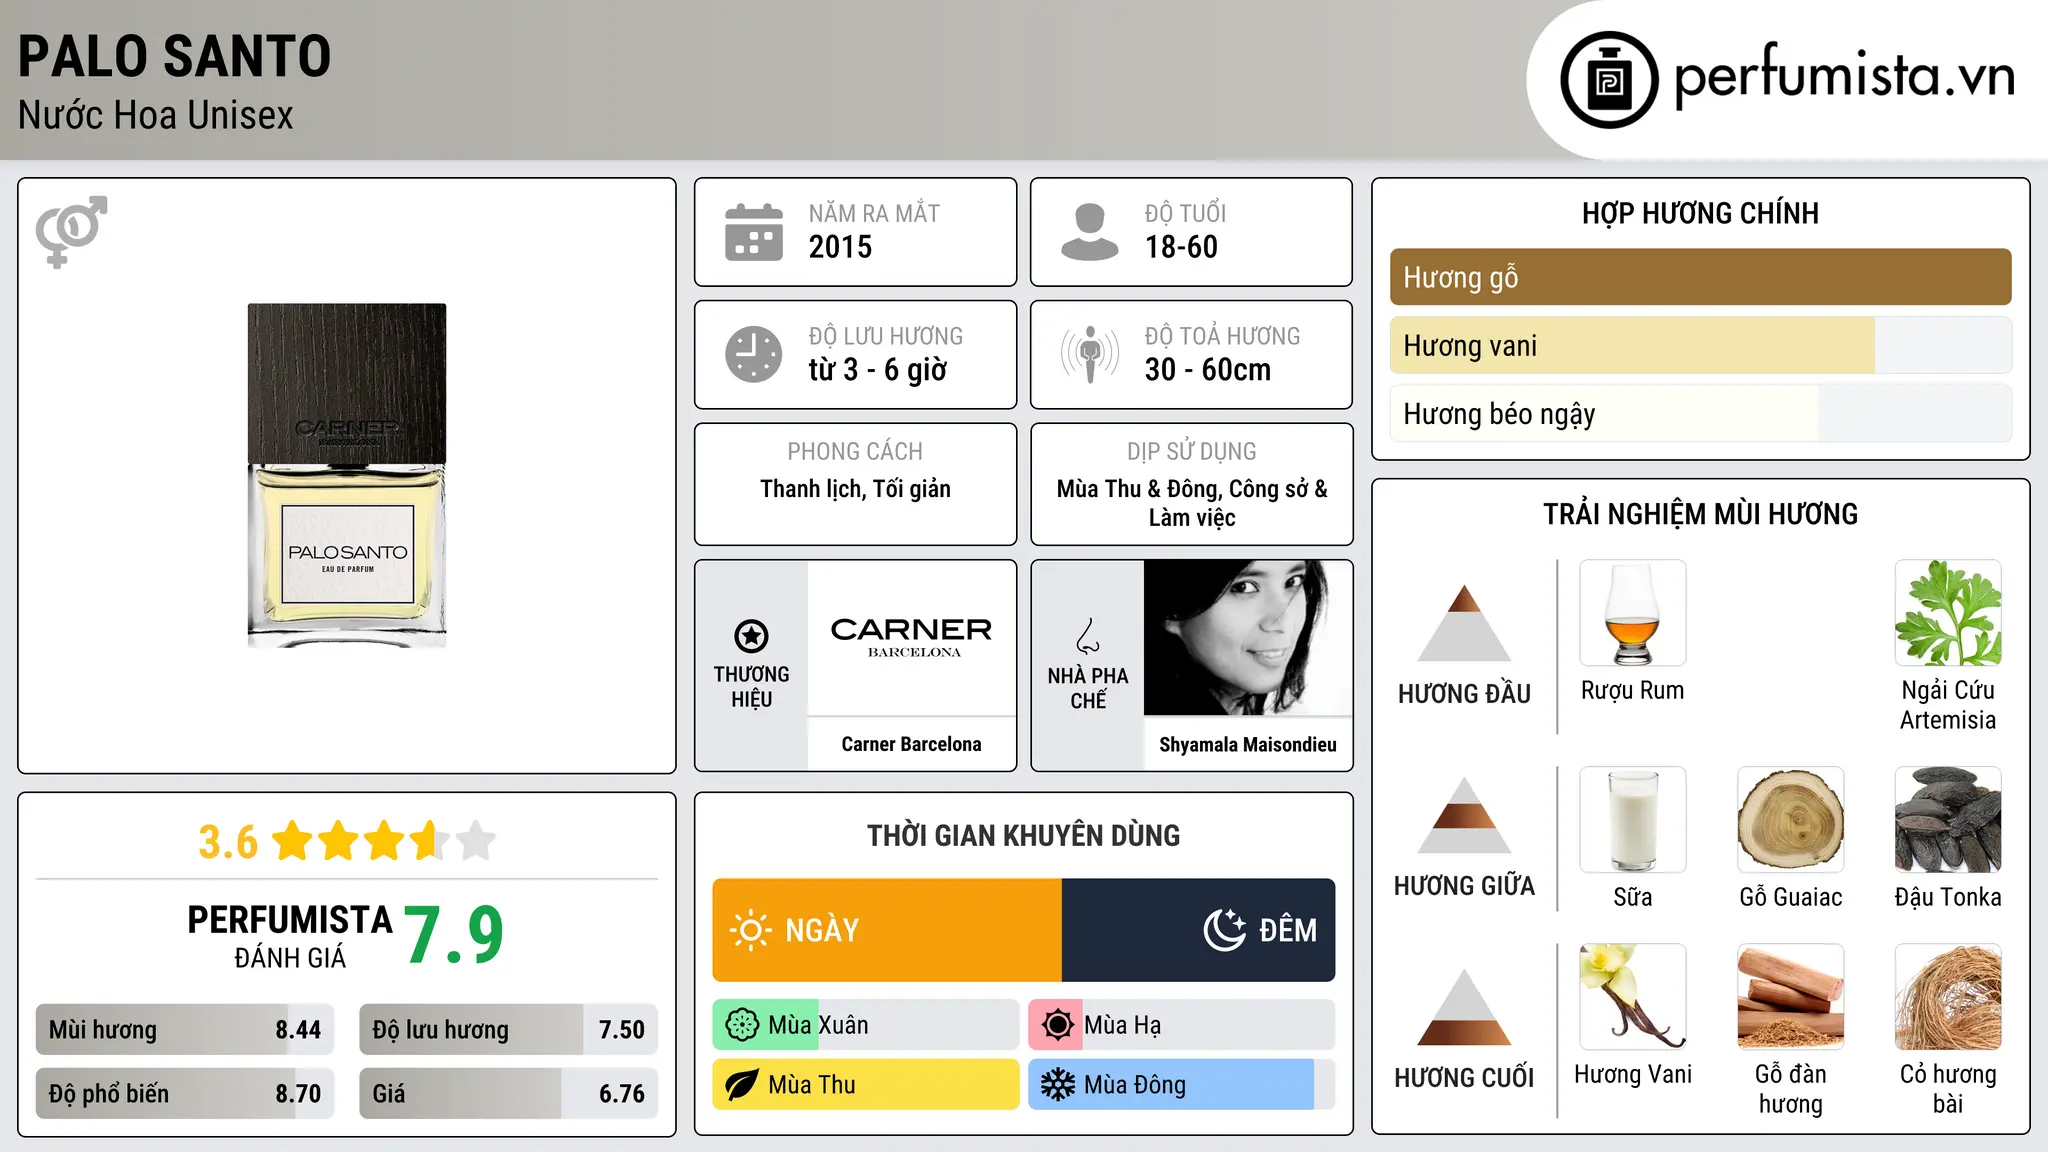Click the launch year value 2015

[840, 246]
